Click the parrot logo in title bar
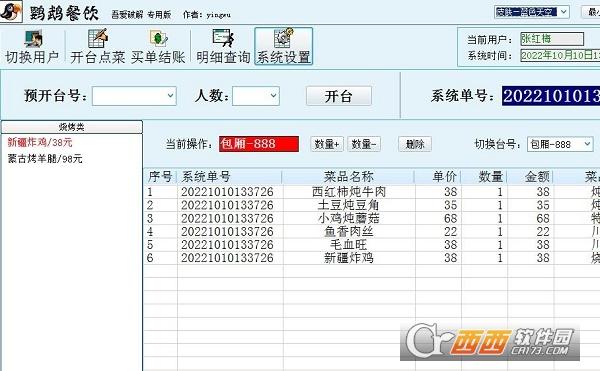The image size is (600, 371). 11,11
